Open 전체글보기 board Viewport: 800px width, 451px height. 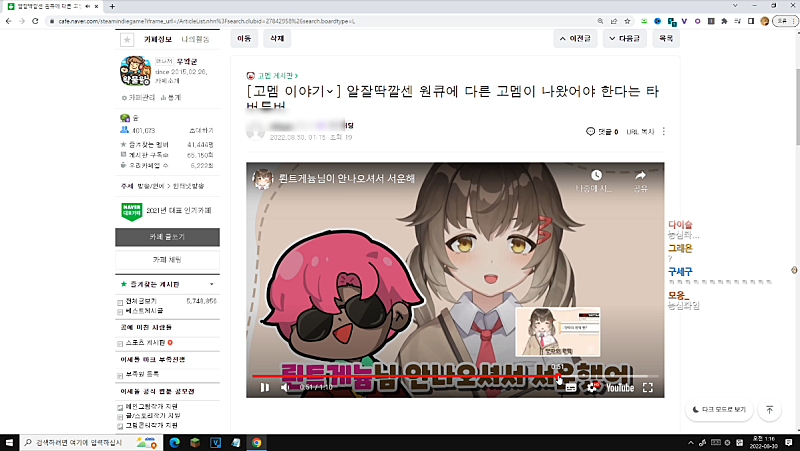point(141,302)
